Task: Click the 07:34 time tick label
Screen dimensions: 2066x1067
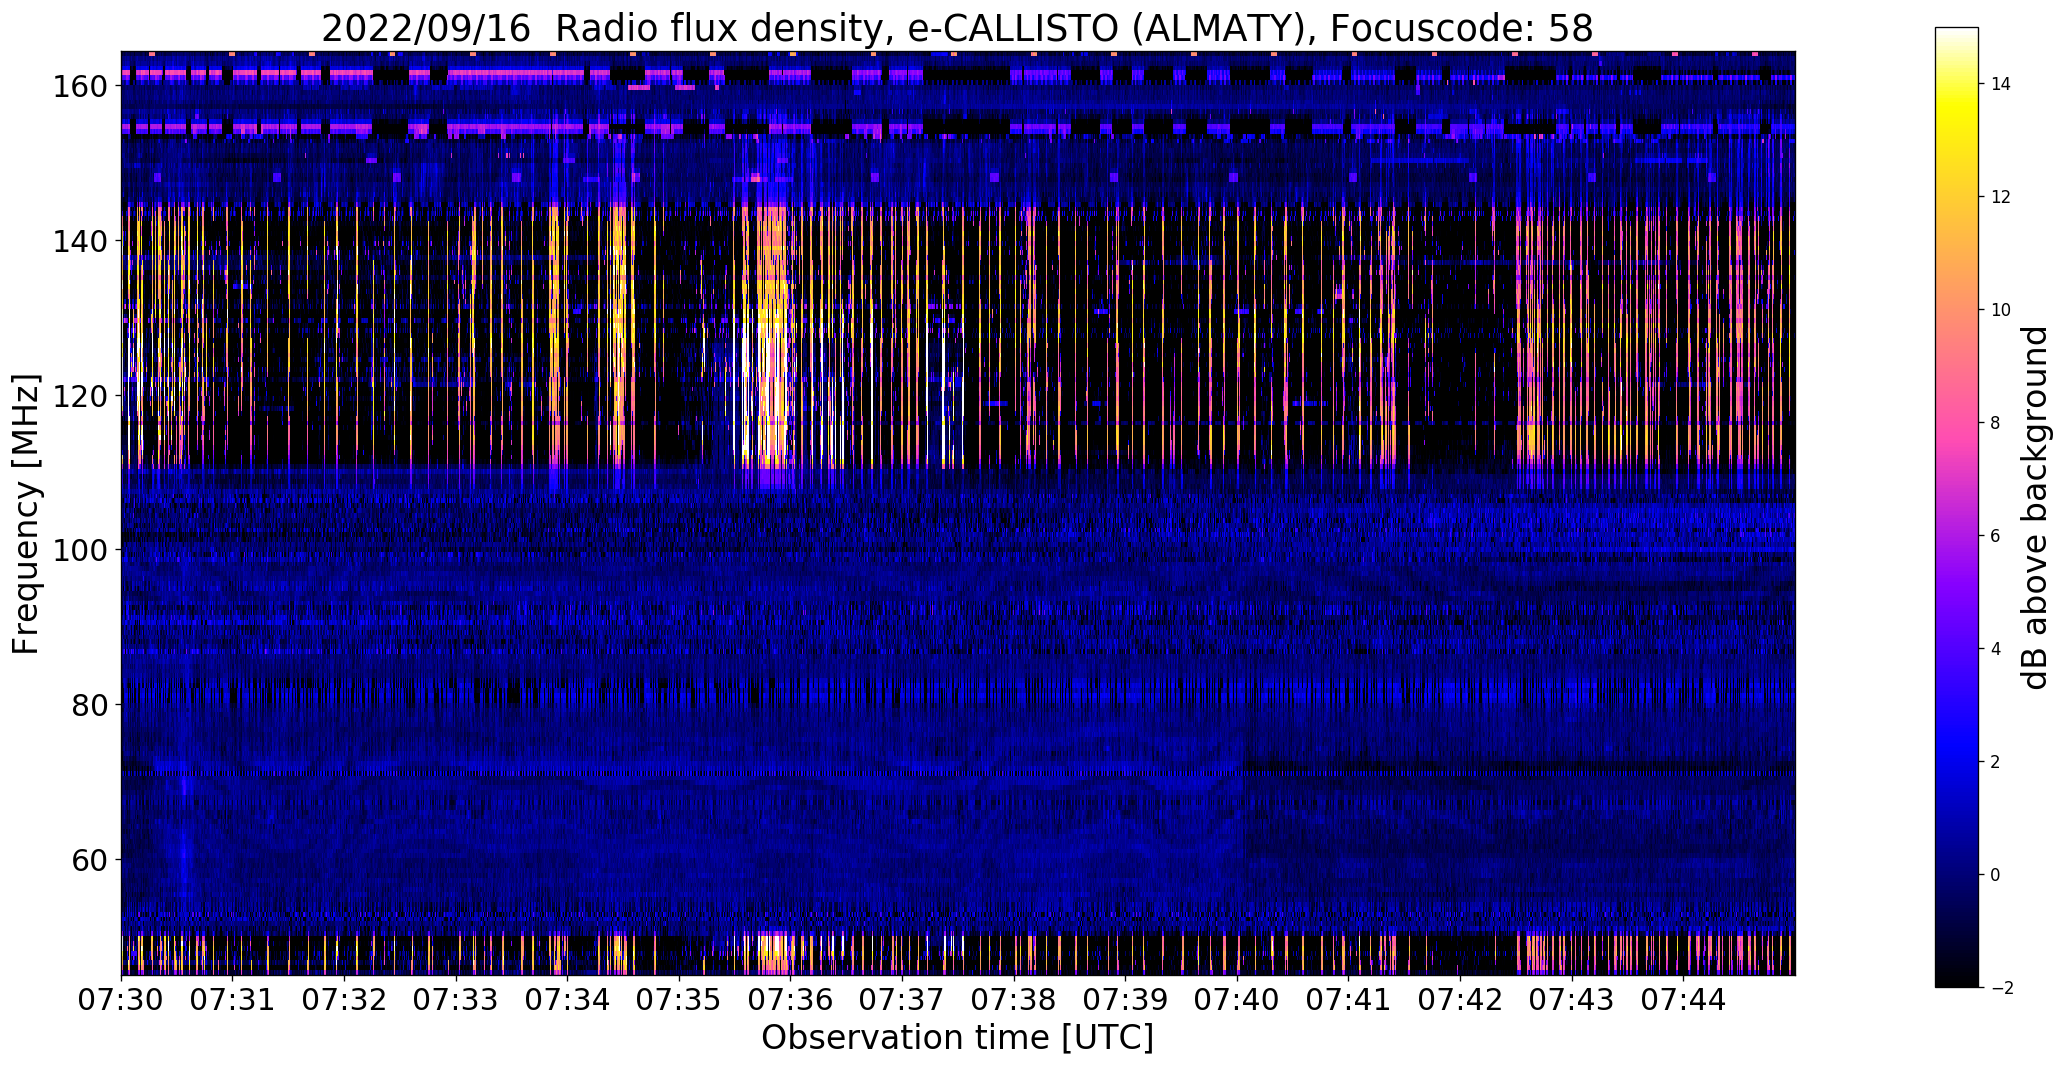Action: [x=567, y=1000]
